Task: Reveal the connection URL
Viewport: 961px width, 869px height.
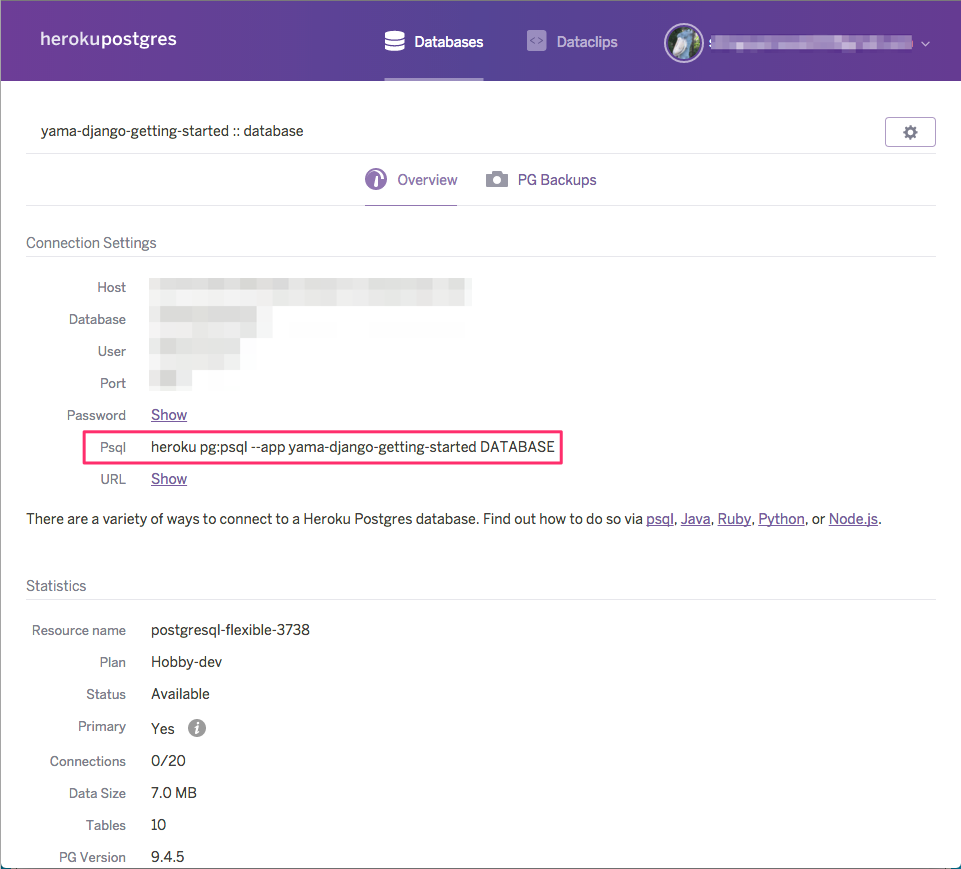Action: 168,478
